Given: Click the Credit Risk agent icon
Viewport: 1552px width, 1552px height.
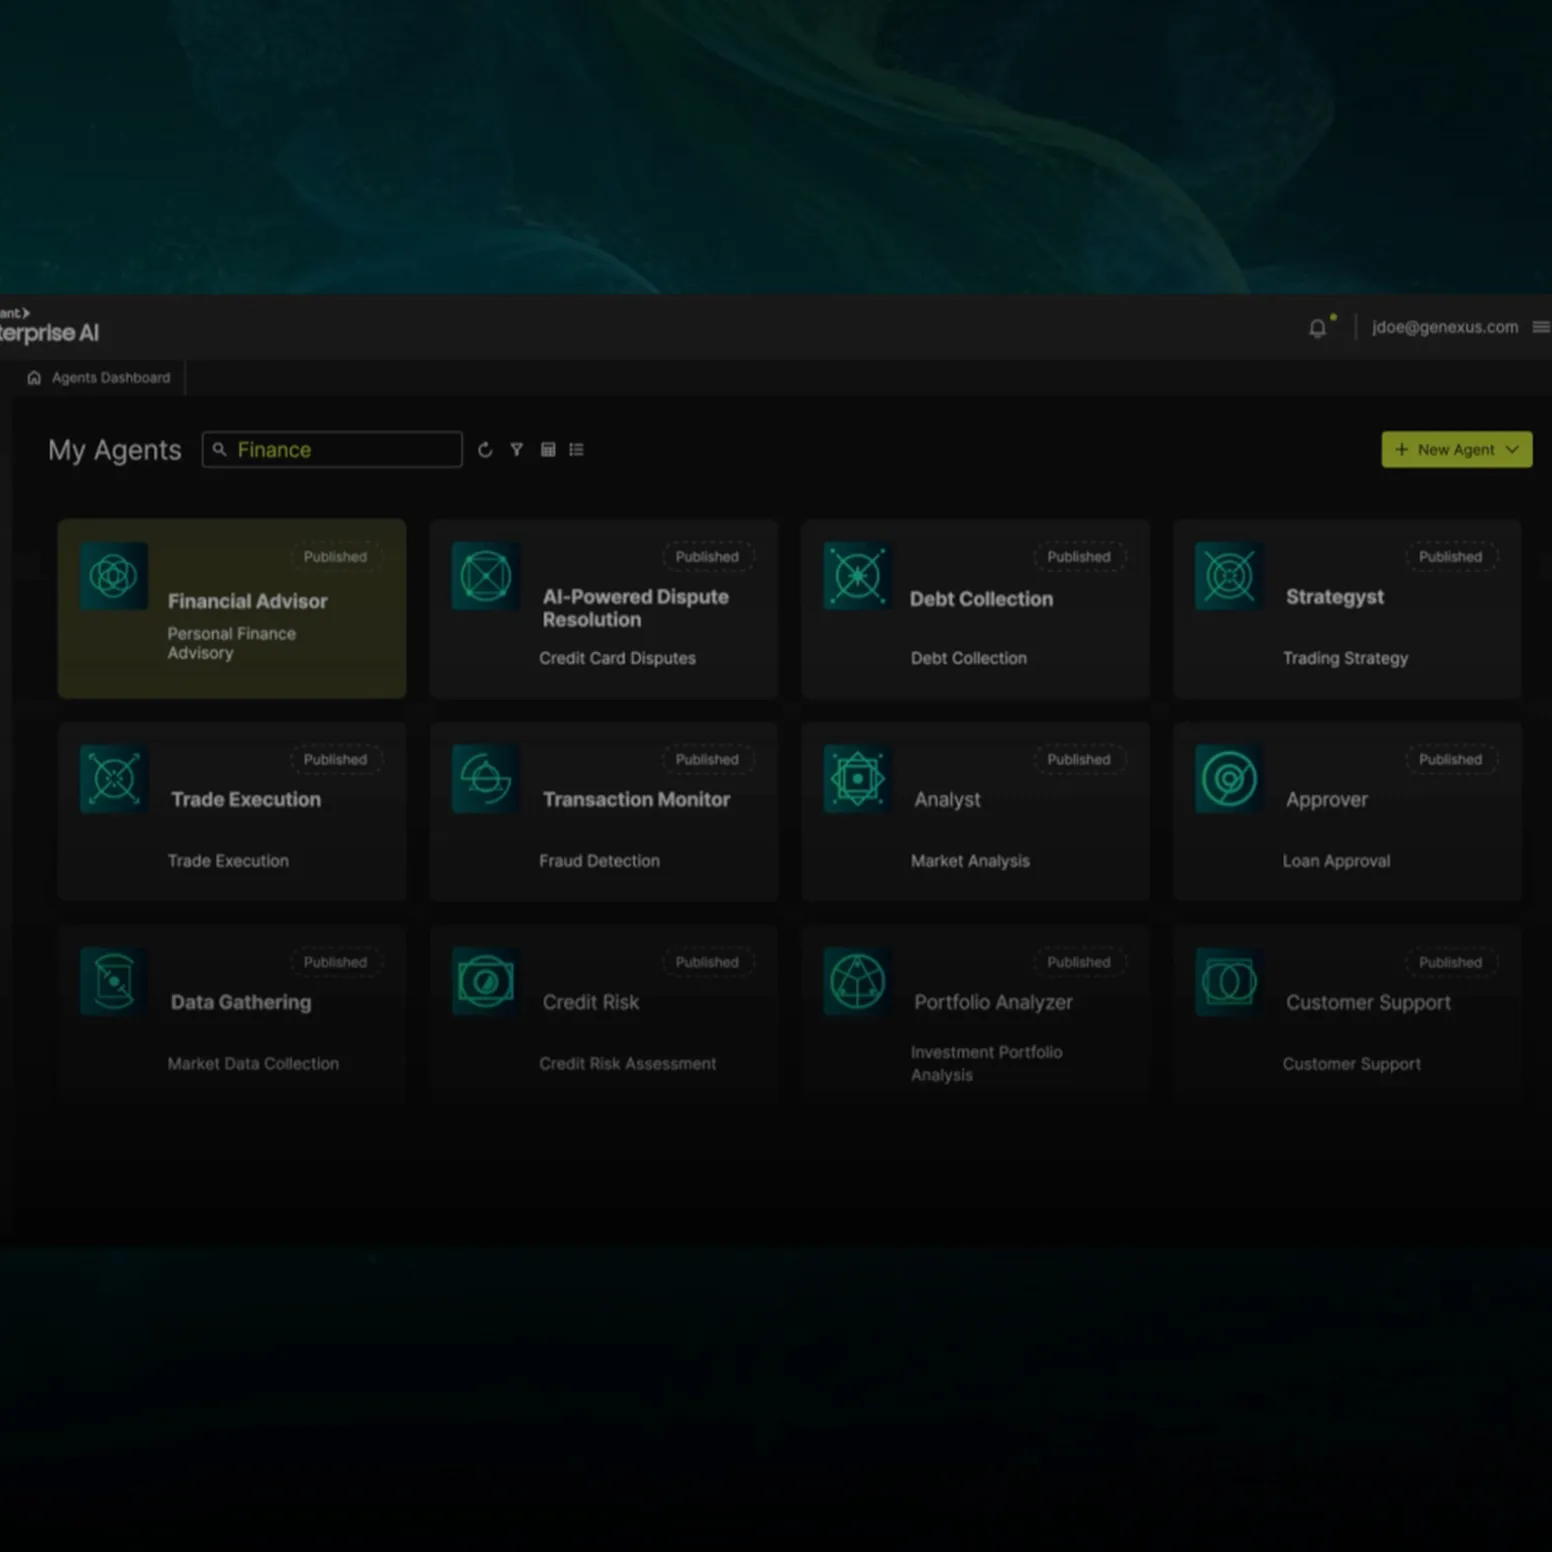Looking at the screenshot, I should 485,982.
